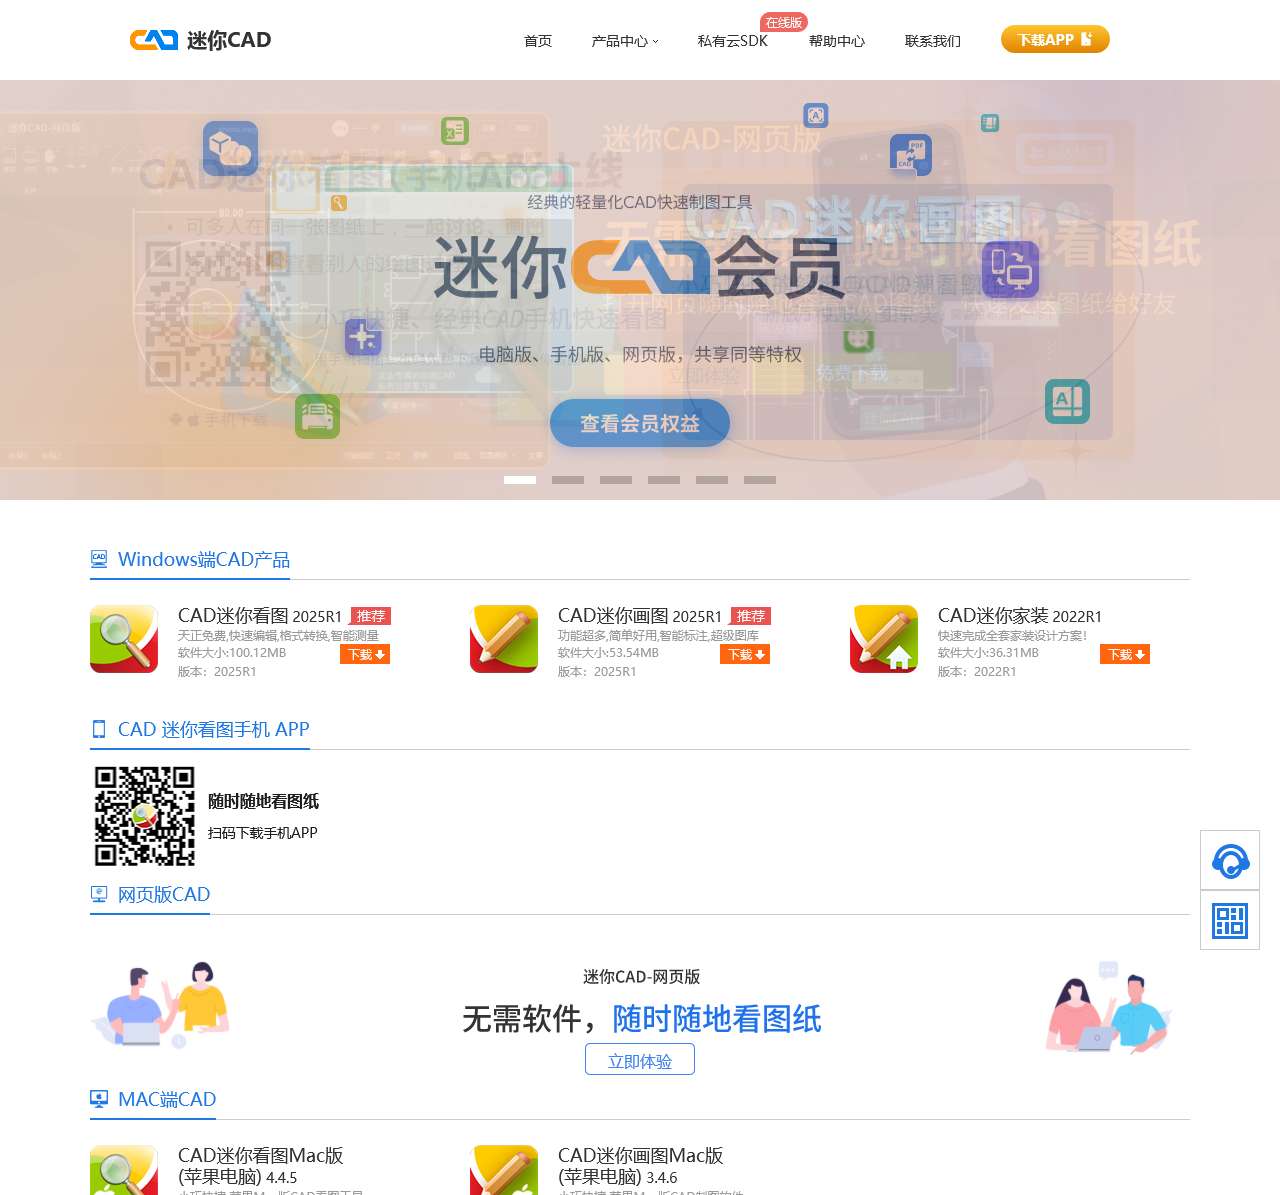Click the phone icon beside 手机 APP heading
Screen dimensions: 1280x1195
tap(99, 729)
